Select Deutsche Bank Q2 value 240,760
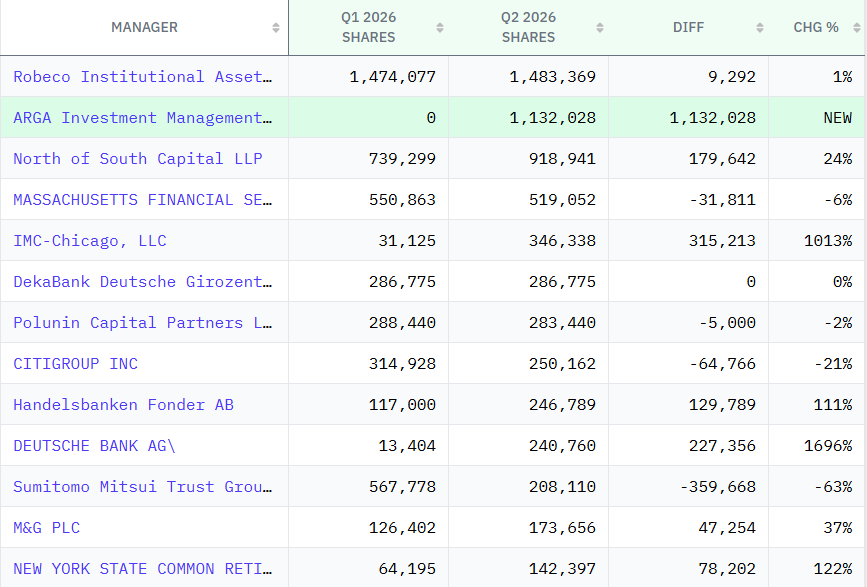The image size is (867, 587). (x=562, y=446)
